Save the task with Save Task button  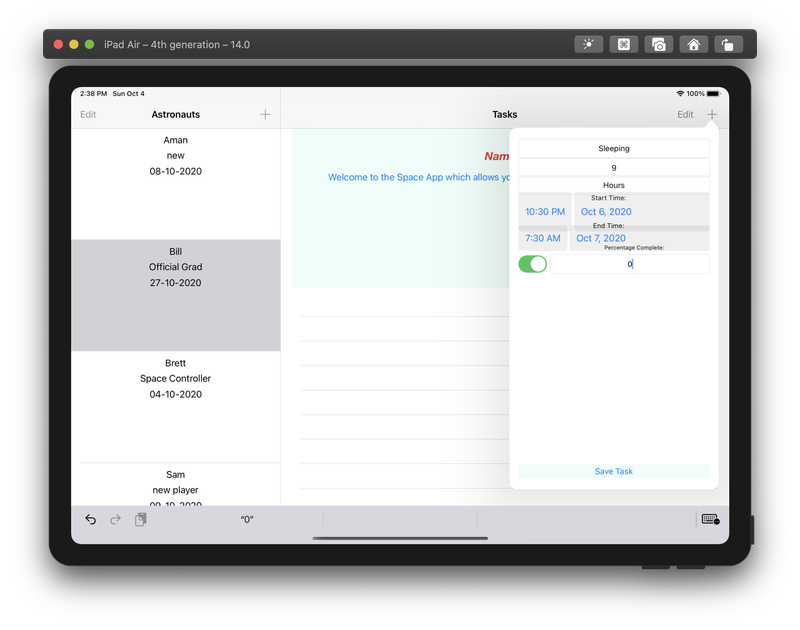coord(613,471)
